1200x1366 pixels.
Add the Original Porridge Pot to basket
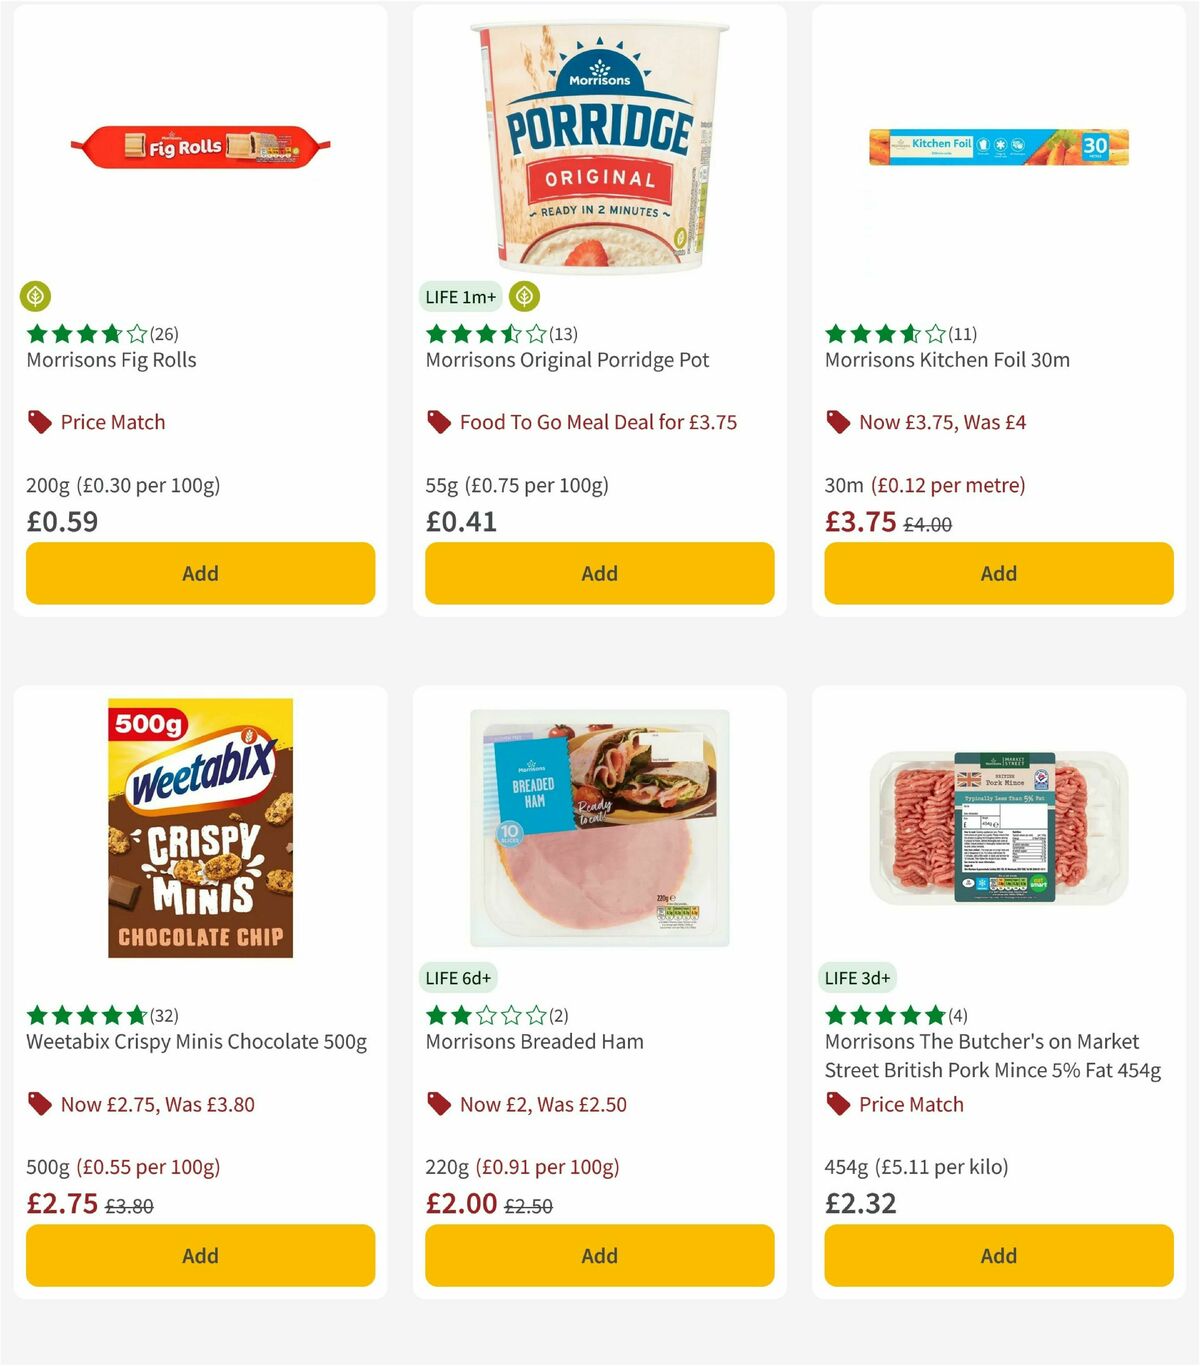[x=598, y=573]
